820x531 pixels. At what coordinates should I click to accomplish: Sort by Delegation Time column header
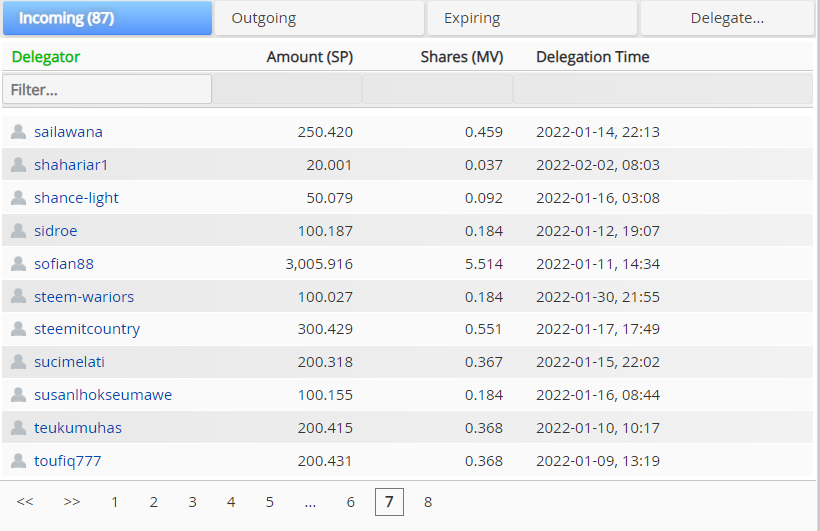pos(593,57)
